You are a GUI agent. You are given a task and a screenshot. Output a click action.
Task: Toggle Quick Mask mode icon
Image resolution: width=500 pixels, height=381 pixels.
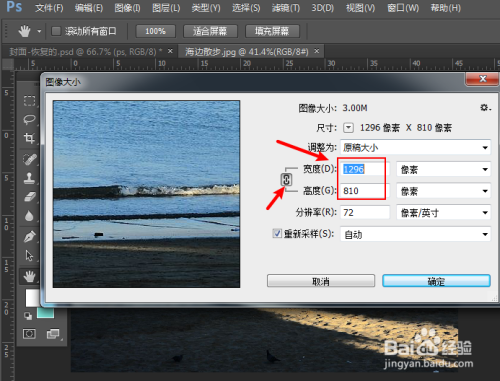29,334
